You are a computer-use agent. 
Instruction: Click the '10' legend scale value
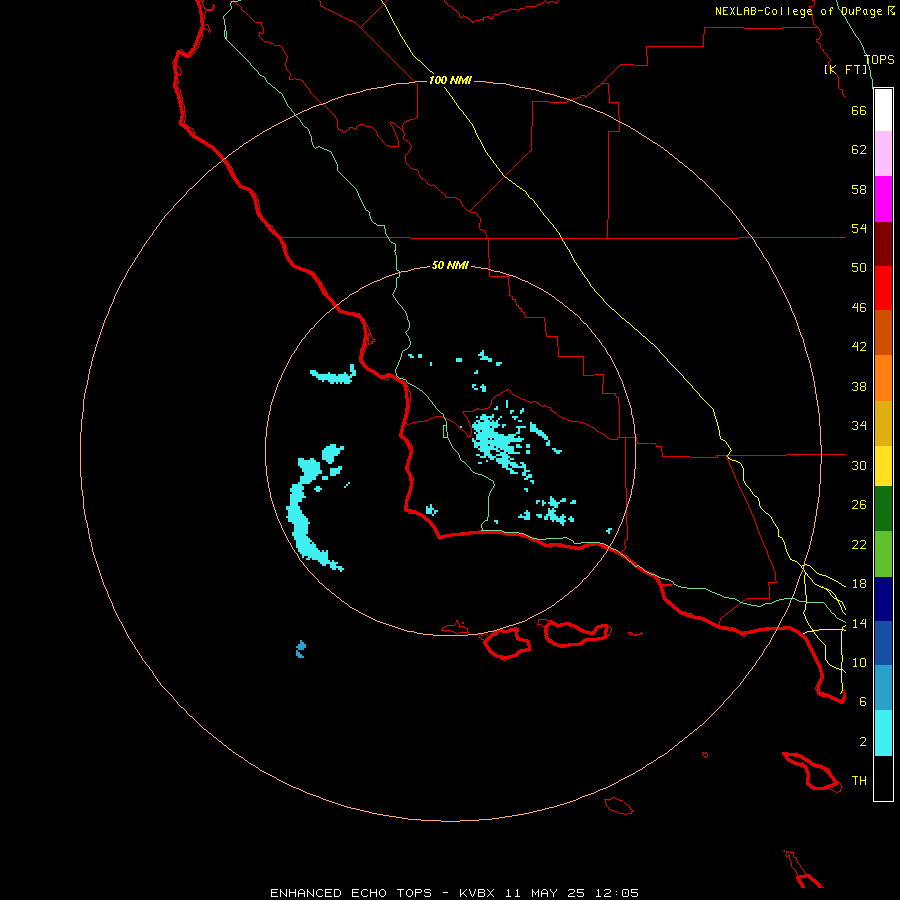[859, 662]
